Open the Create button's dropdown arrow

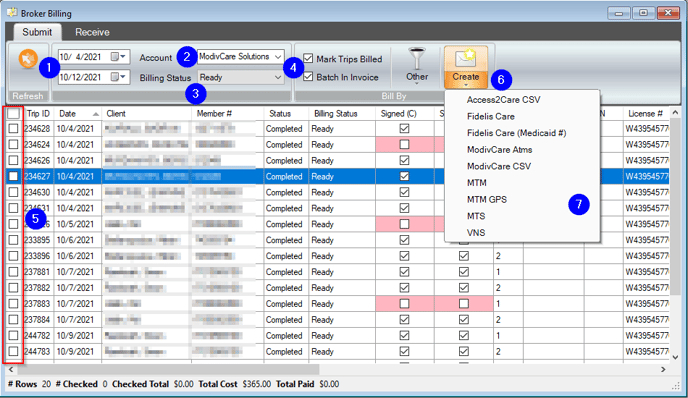466,85
